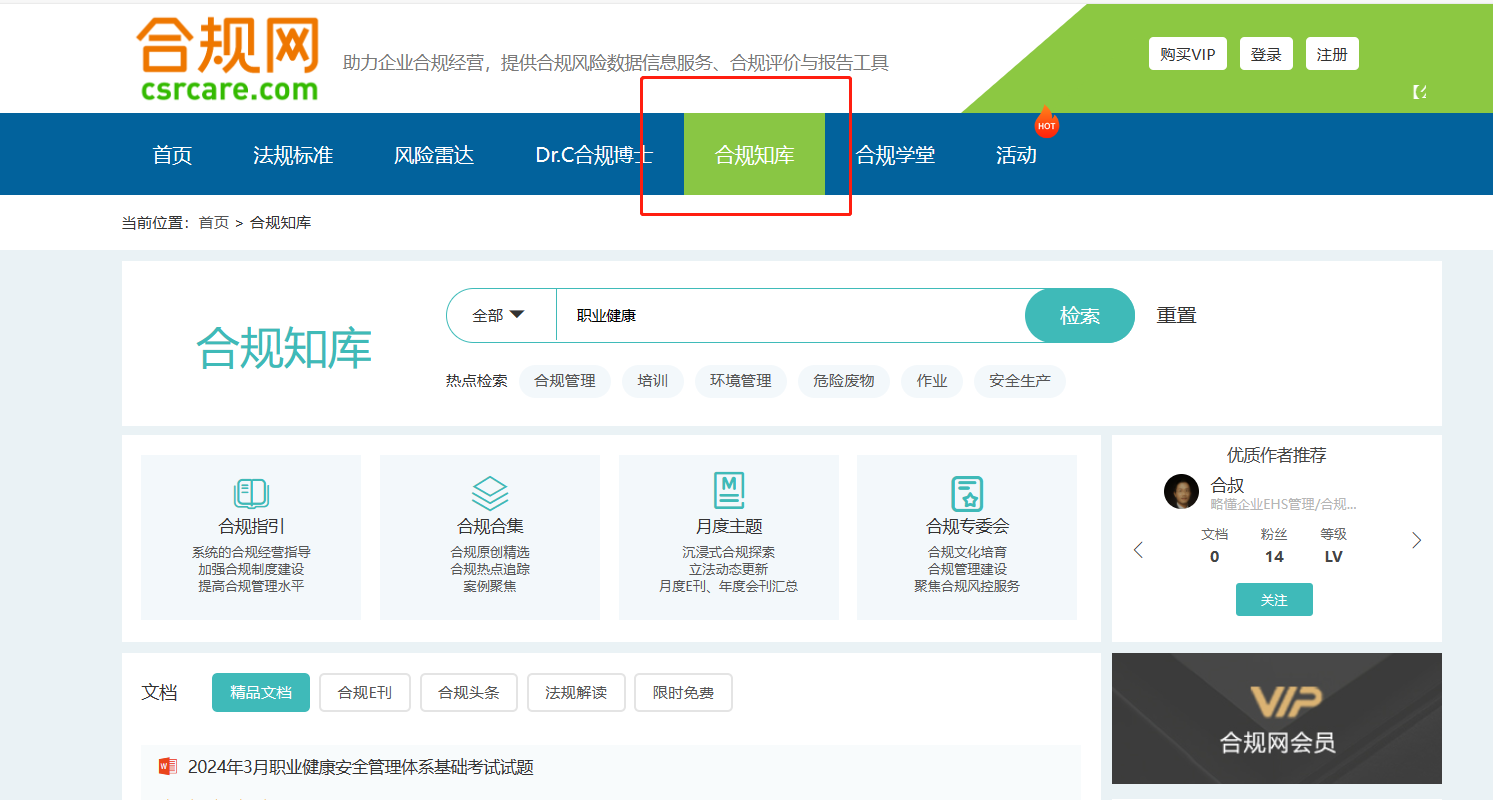Click the search field containing 职业健康
The height and width of the screenshot is (800, 1493).
tap(791, 315)
